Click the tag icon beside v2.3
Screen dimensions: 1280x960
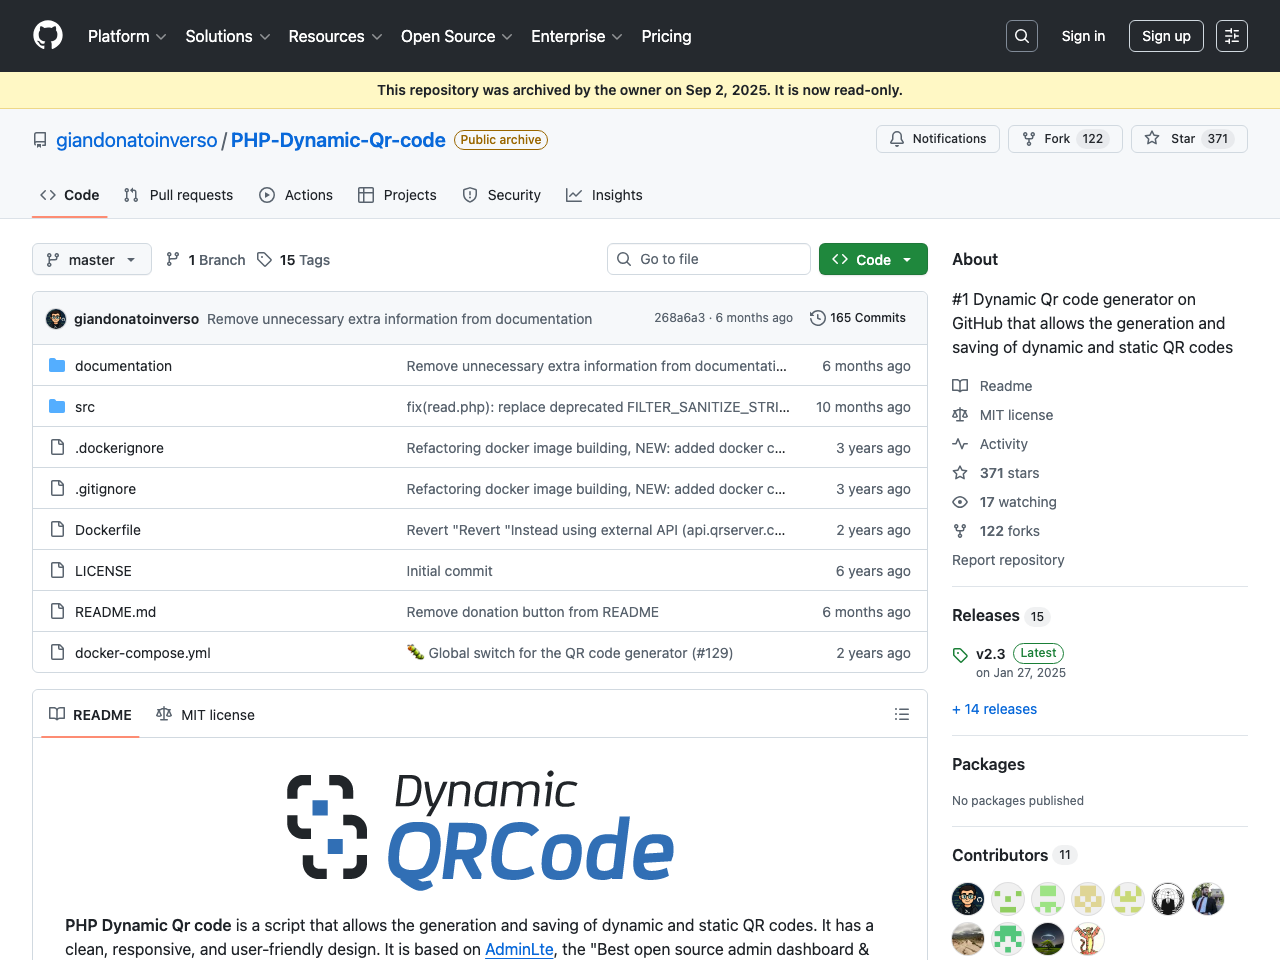point(960,654)
